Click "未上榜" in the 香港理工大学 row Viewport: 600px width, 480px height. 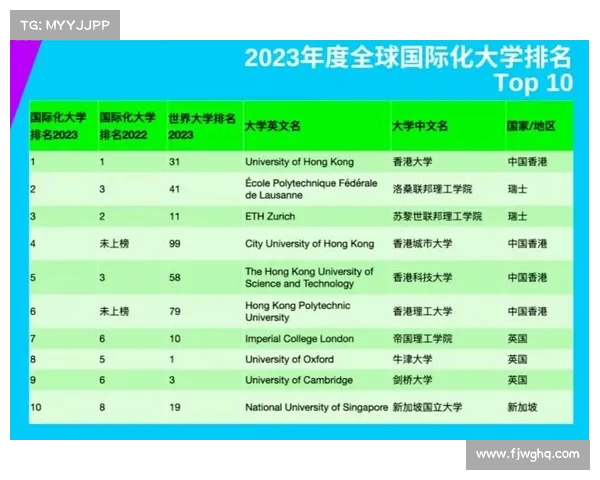pos(114,311)
